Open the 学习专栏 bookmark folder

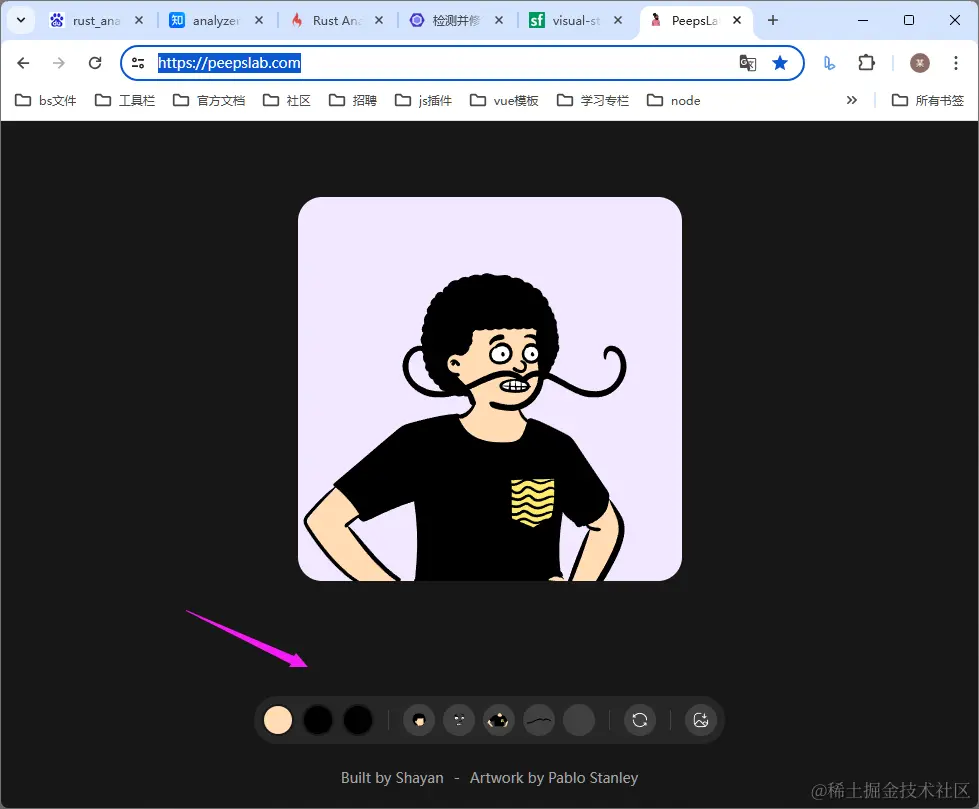click(x=593, y=101)
